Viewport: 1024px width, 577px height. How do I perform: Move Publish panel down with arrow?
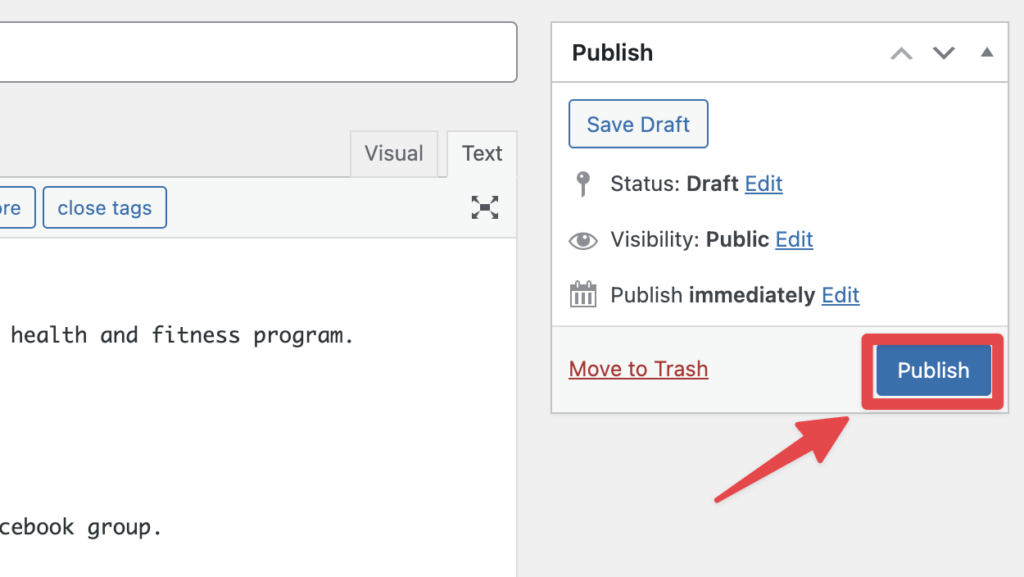944,53
